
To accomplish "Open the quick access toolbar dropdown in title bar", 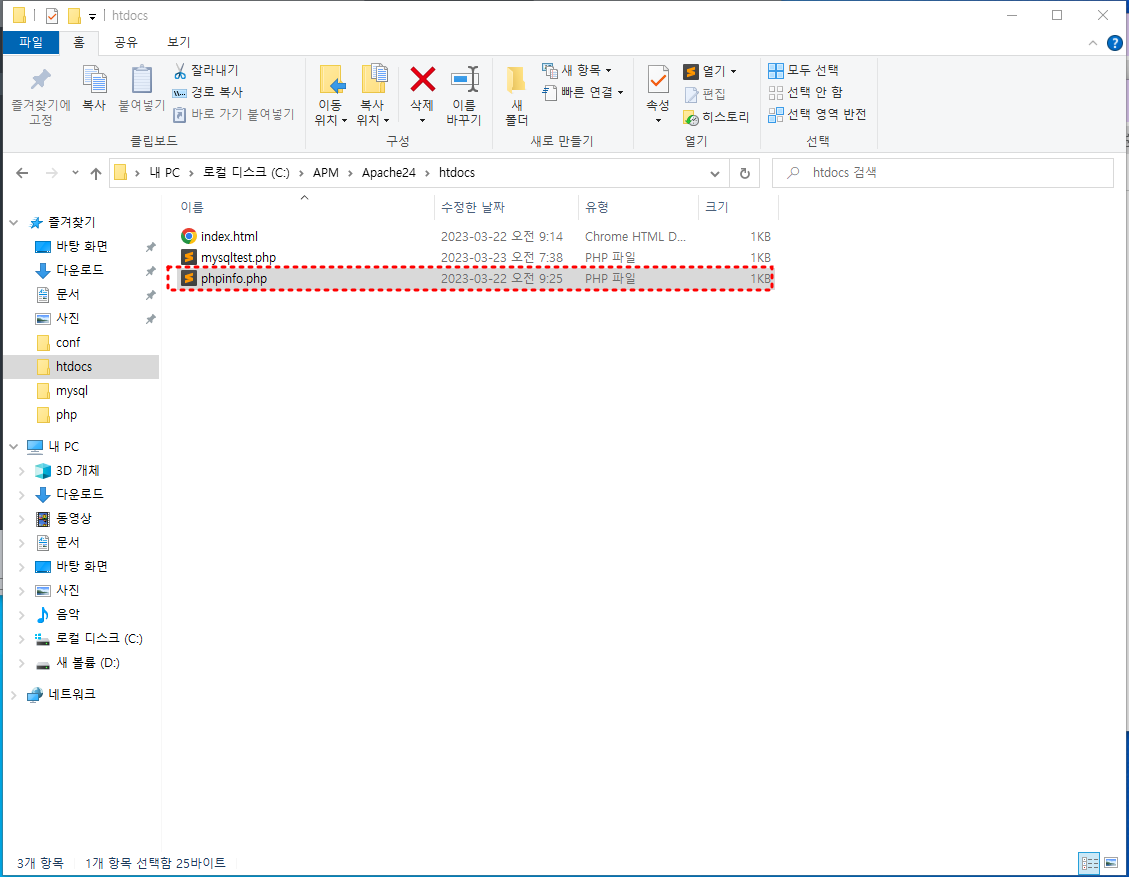I will pos(92,16).
